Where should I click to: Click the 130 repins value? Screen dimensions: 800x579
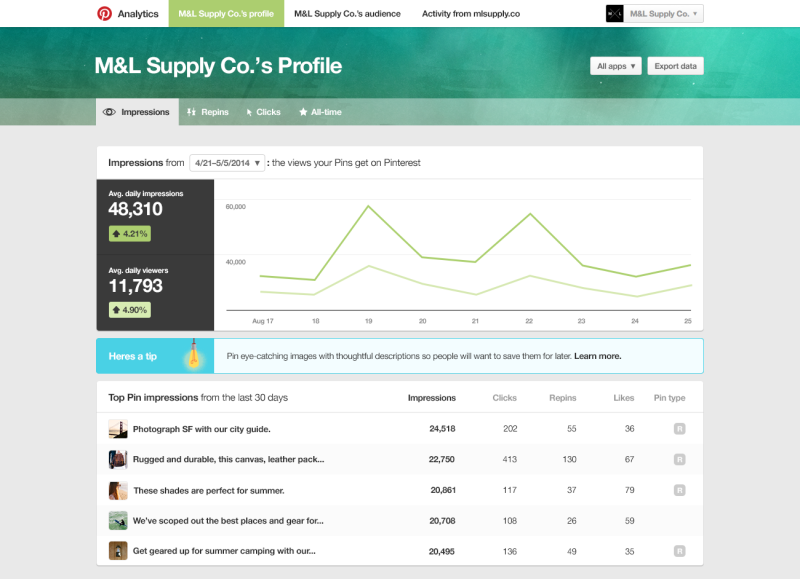(x=569, y=459)
